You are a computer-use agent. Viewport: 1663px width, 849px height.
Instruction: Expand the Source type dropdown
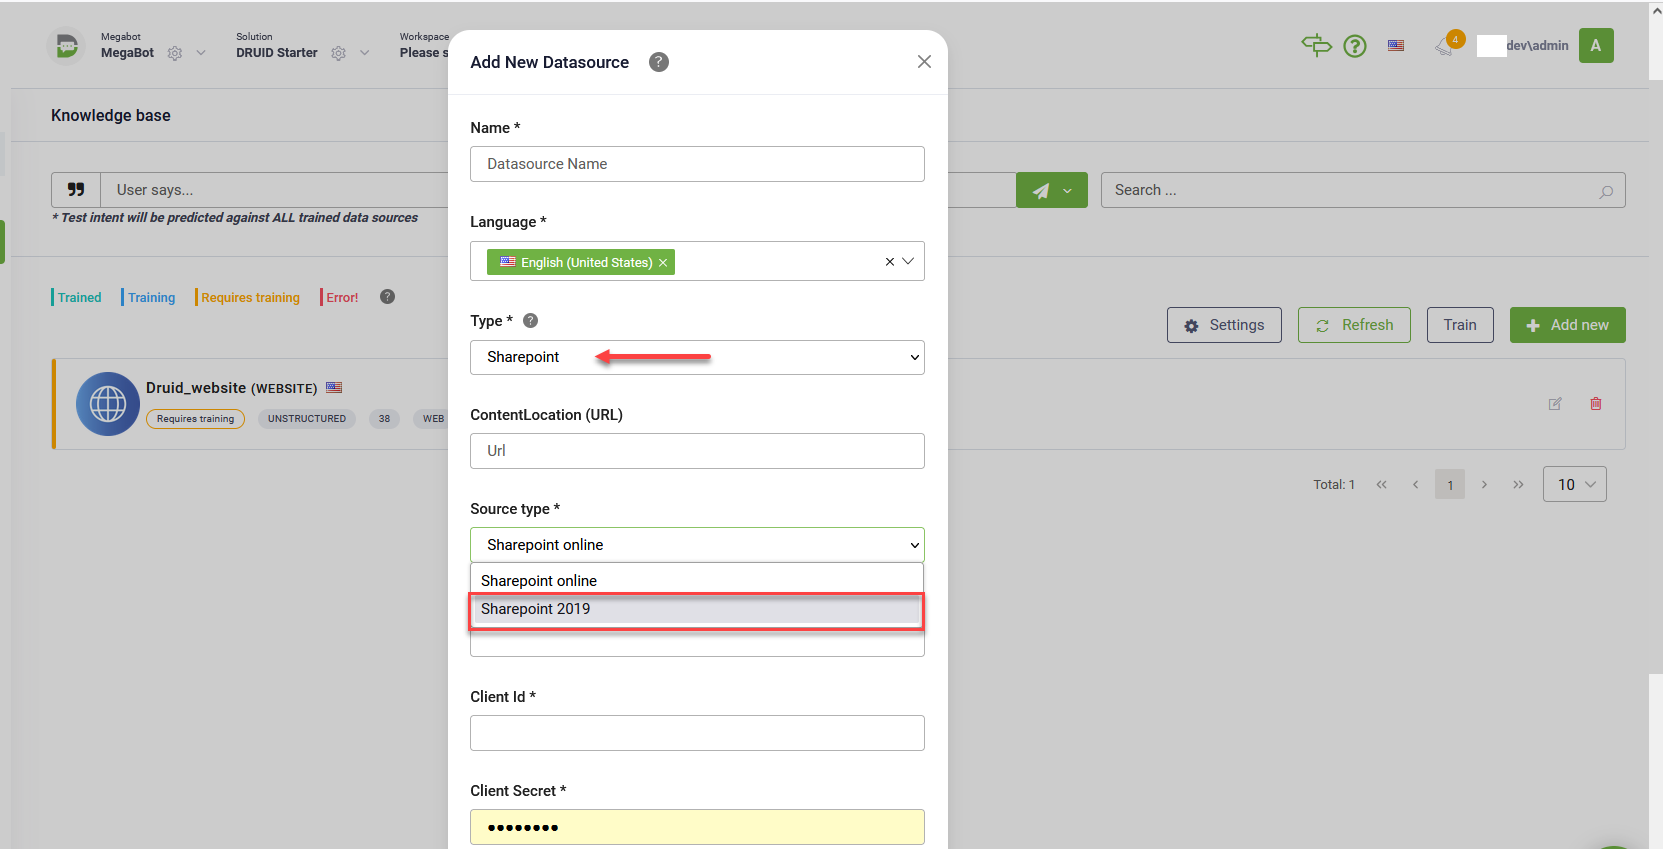(697, 545)
